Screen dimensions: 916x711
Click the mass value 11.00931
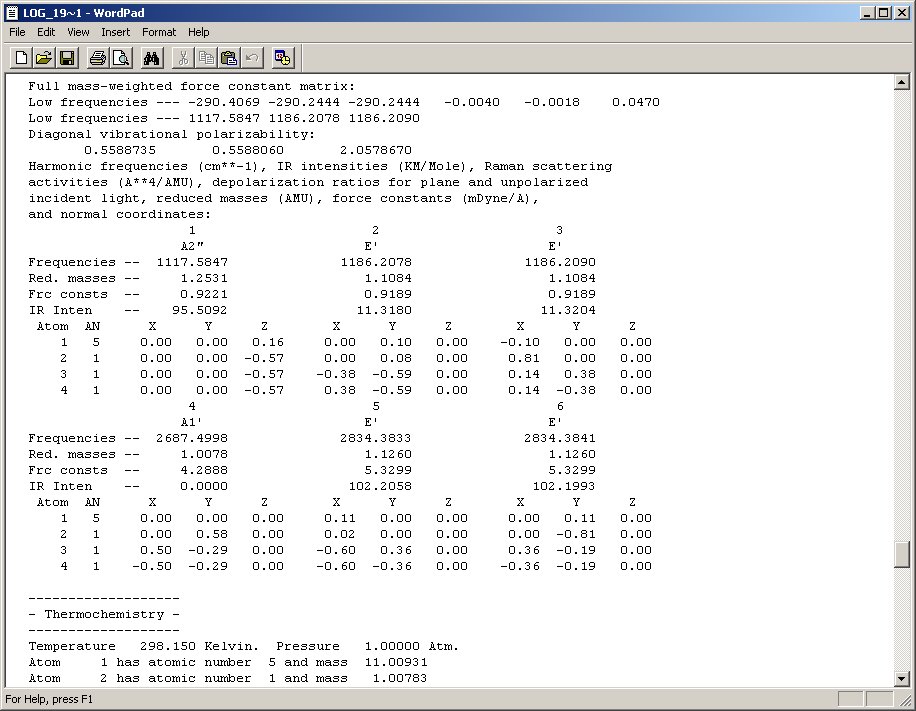click(396, 663)
